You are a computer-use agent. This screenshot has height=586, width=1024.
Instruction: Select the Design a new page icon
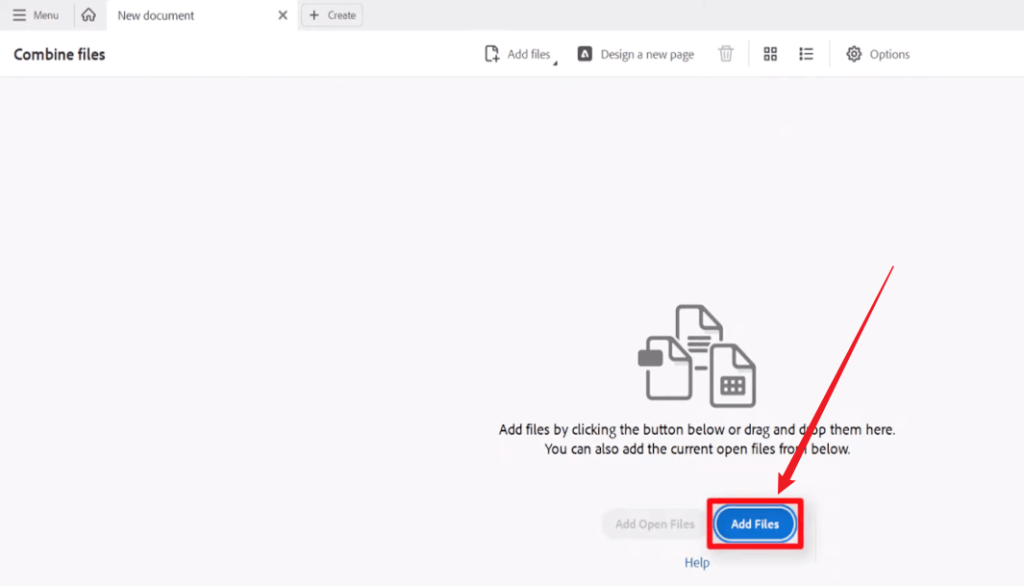click(585, 53)
